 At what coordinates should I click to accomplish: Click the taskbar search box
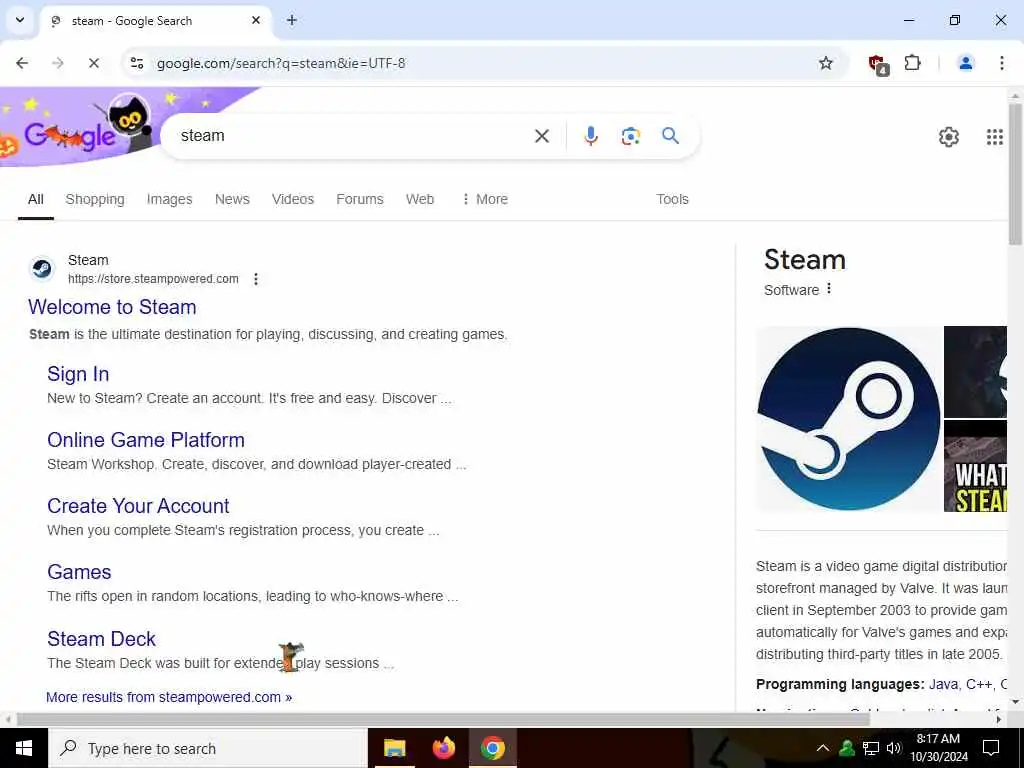208,748
